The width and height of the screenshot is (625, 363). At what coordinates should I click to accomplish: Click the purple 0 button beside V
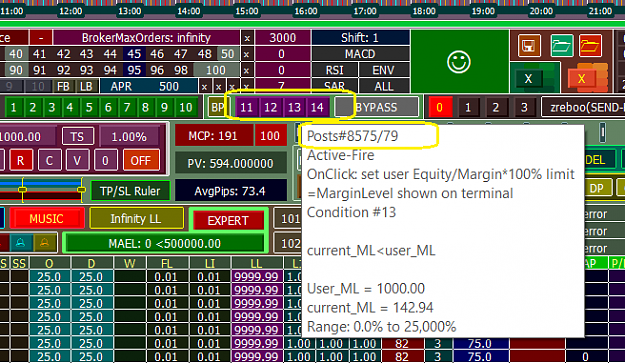tap(105, 161)
